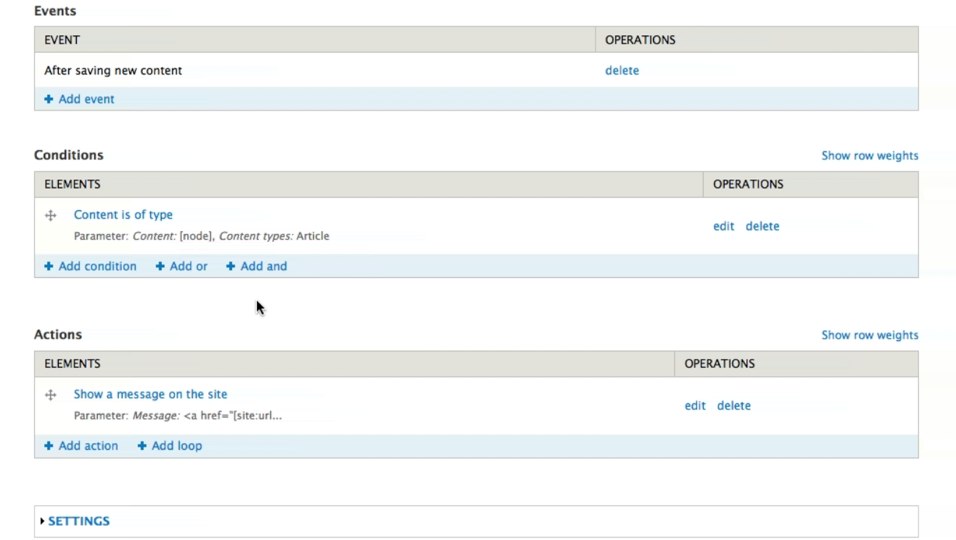Screen dimensions: 956x540
Task: Open the Content is of type condition link
Action: click(x=123, y=215)
